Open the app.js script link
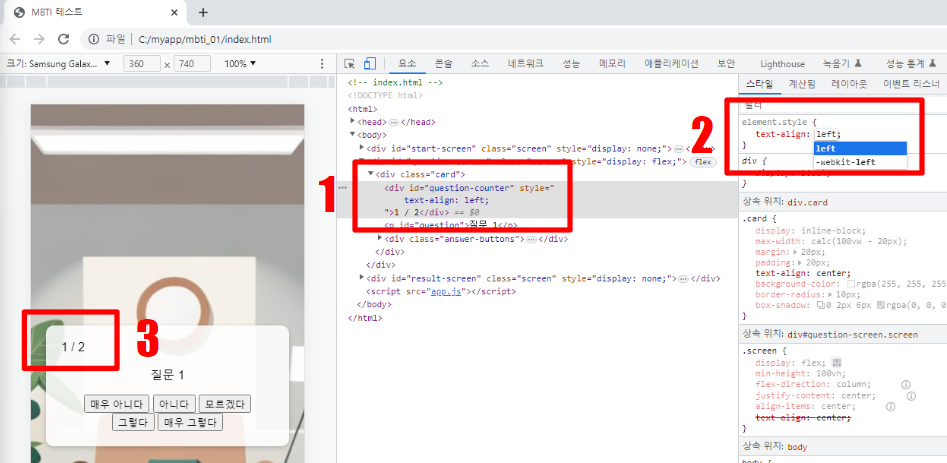The width and height of the screenshot is (947, 463). [444, 292]
